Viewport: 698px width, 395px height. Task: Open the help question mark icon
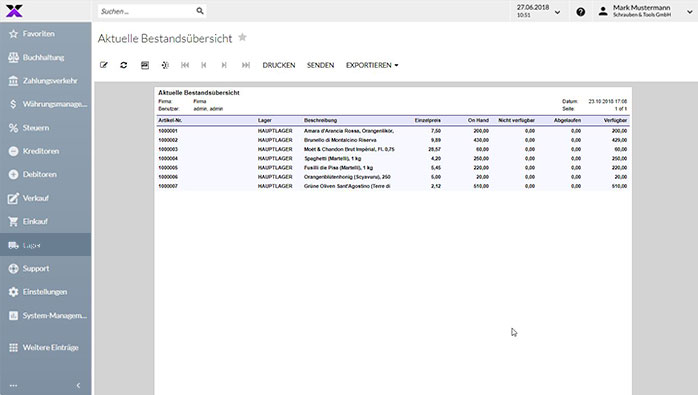580,12
